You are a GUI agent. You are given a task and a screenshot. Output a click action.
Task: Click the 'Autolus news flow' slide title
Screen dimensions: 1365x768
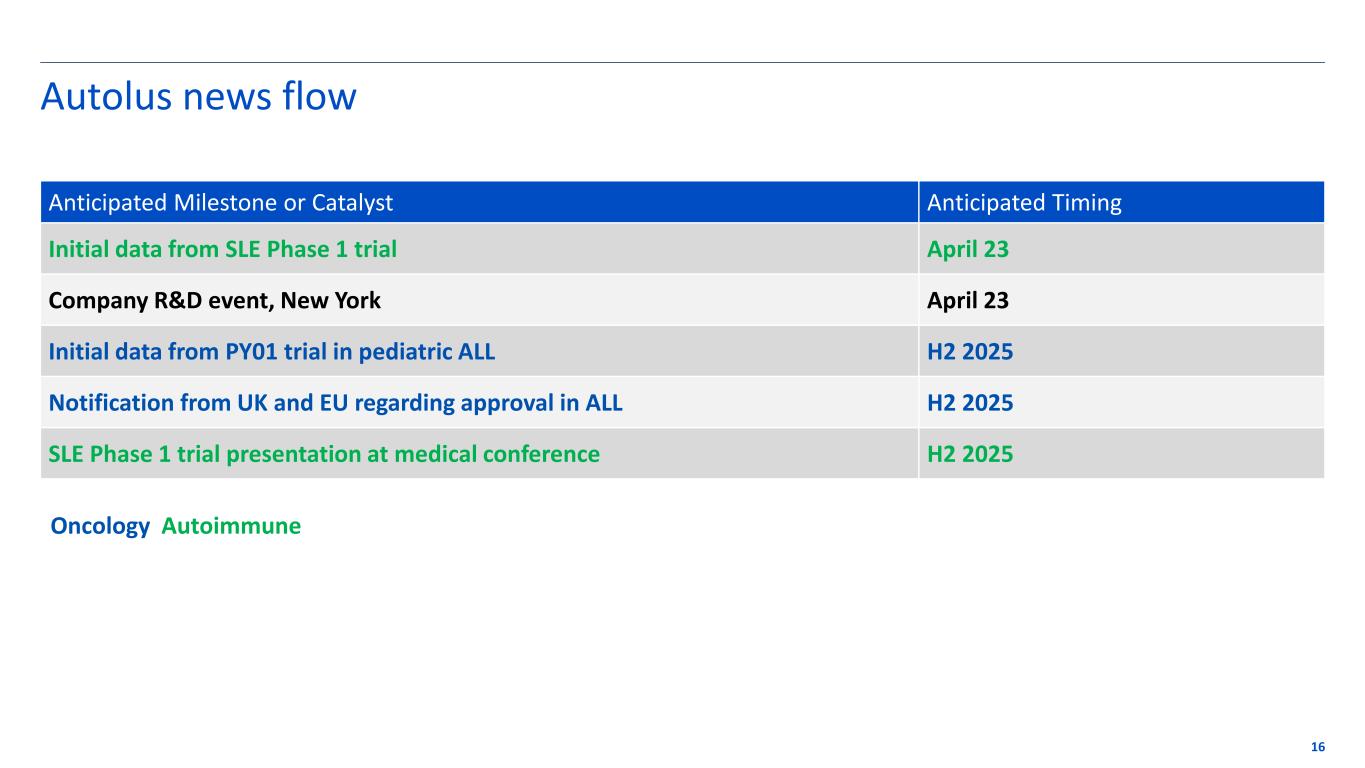pyautogui.click(x=198, y=97)
